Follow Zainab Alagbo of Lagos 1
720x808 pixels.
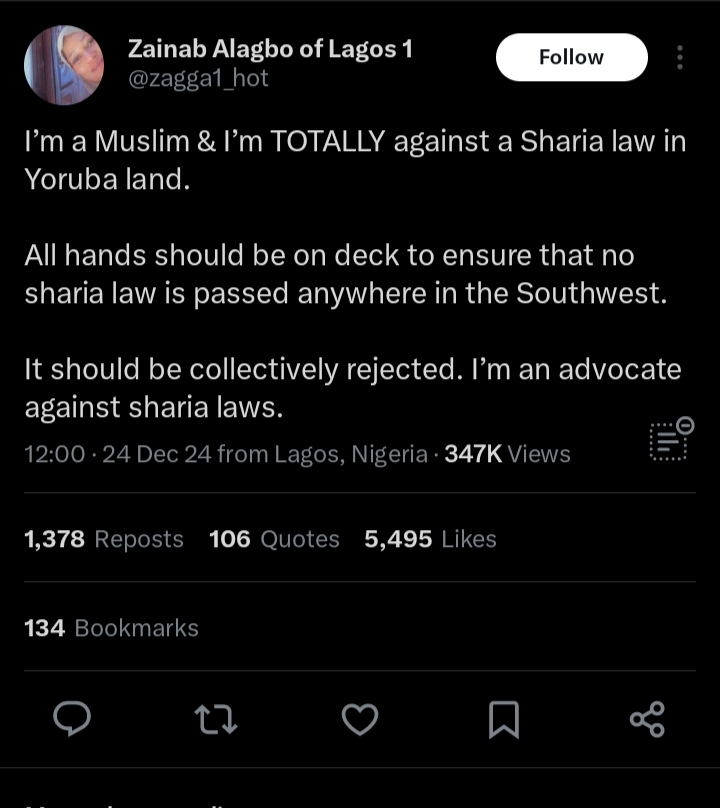[571, 57]
